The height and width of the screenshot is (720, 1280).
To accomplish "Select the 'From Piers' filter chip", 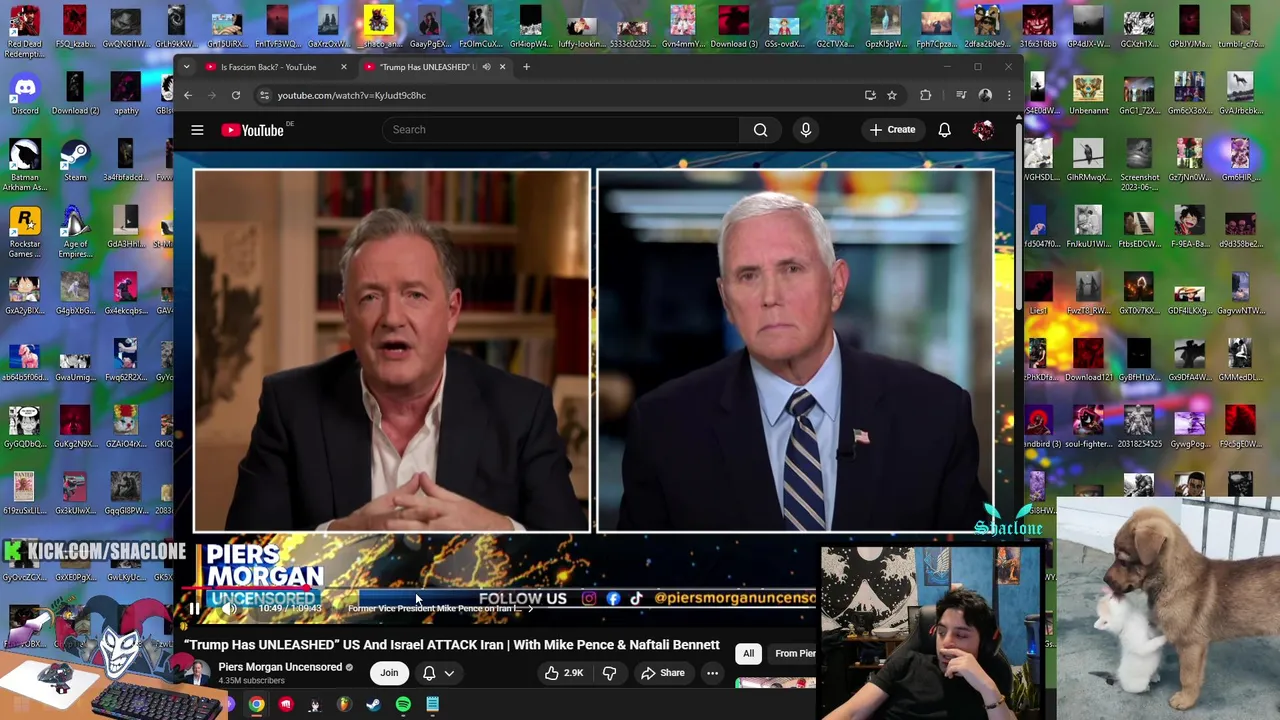I will [x=794, y=654].
